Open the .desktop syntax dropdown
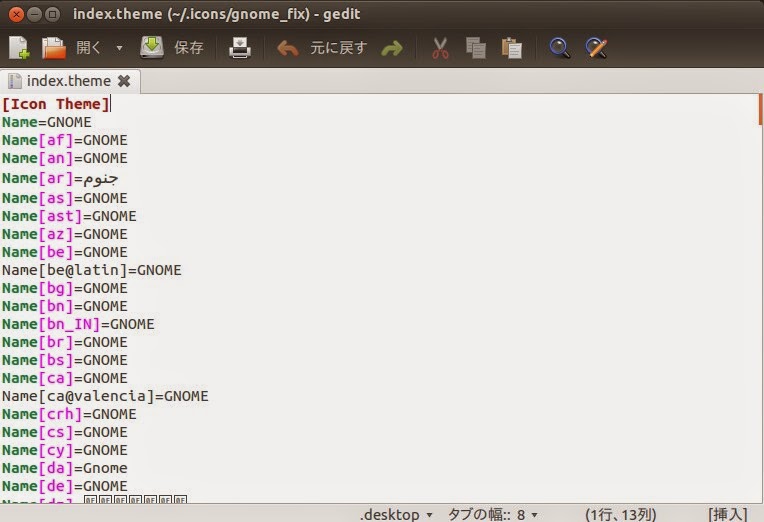This screenshot has height=522, width=764. pyautogui.click(x=396, y=515)
